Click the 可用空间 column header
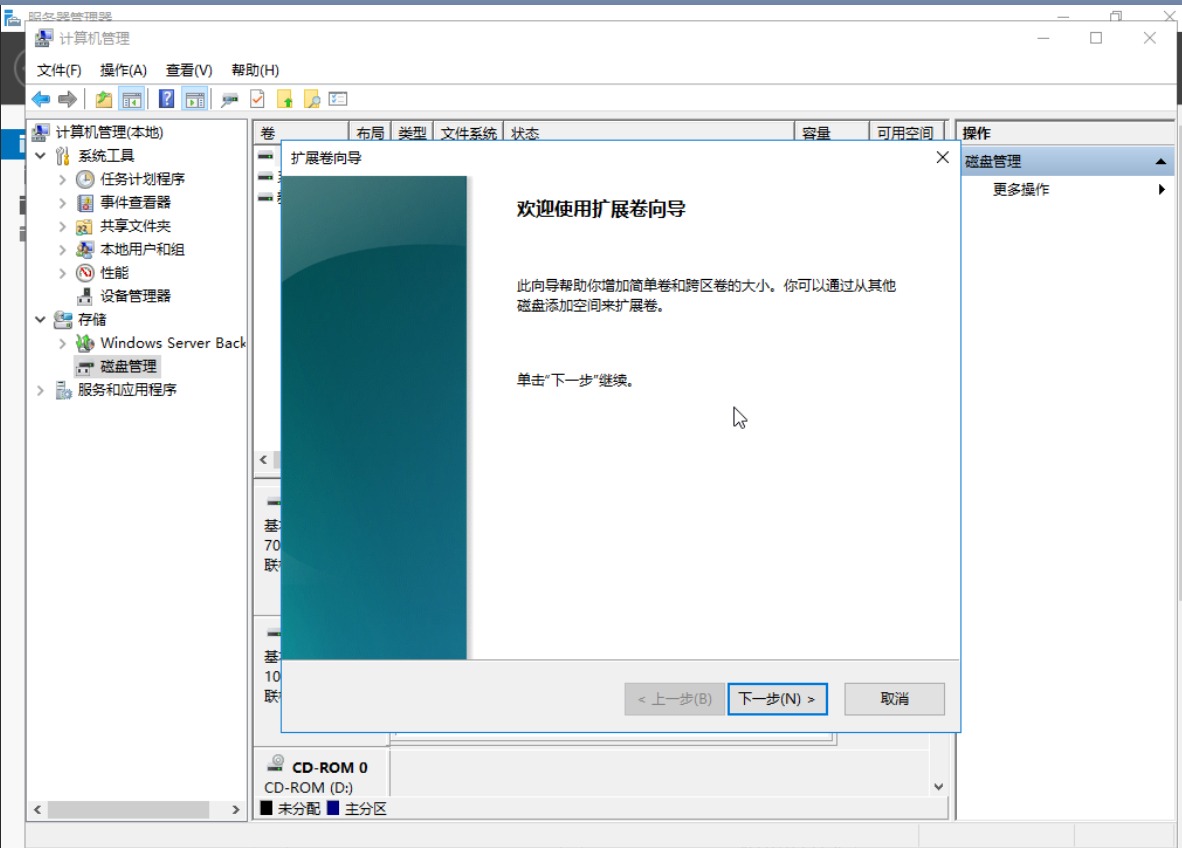The width and height of the screenshot is (1182, 848). point(905,133)
